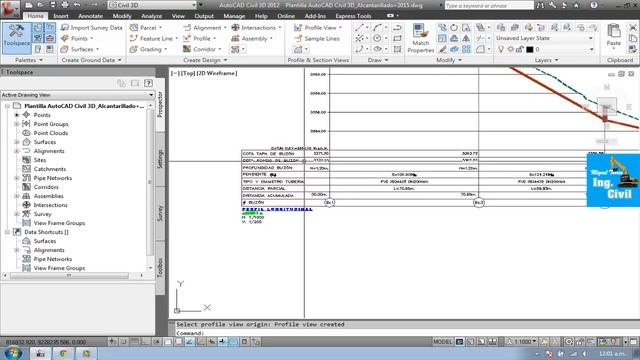The image size is (640, 360).
Task: Open the Points dropdown in ribbon
Action: 77,38
